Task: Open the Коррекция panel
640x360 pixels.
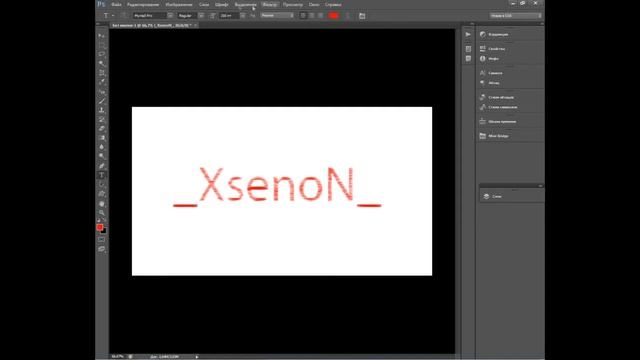Action: (x=498, y=35)
